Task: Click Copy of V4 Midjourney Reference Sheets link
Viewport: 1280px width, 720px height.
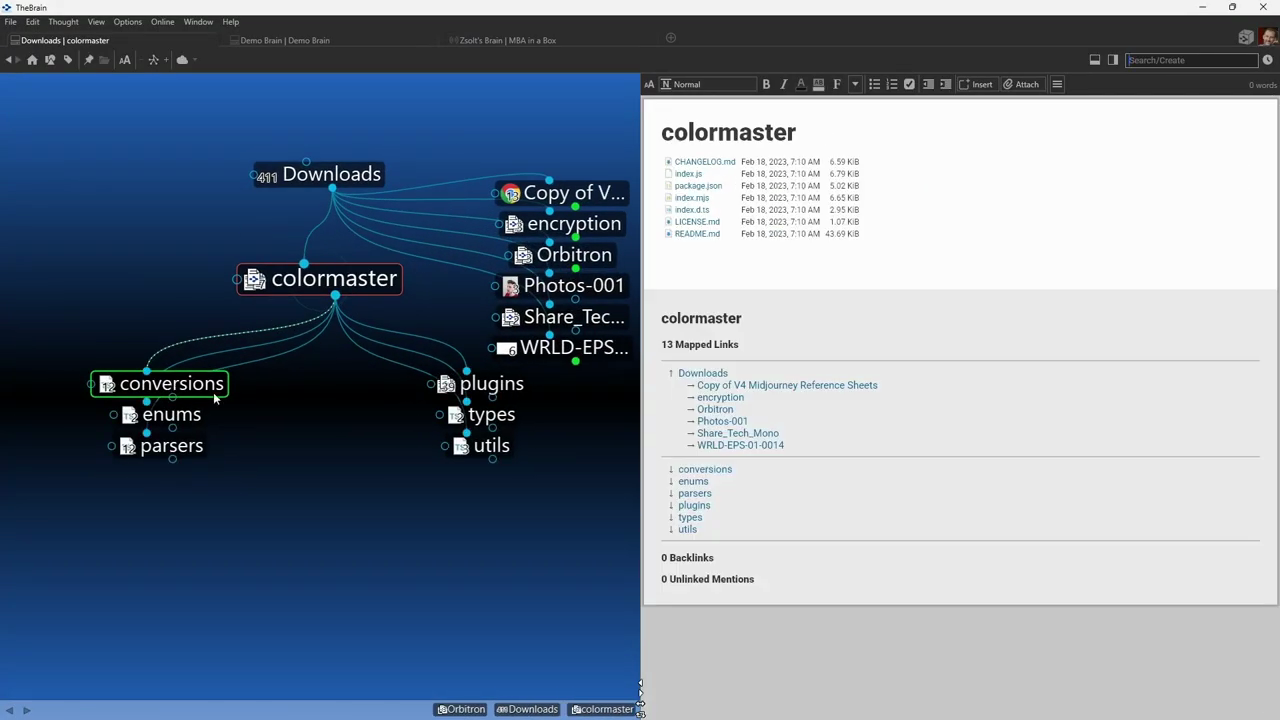Action: tap(787, 385)
